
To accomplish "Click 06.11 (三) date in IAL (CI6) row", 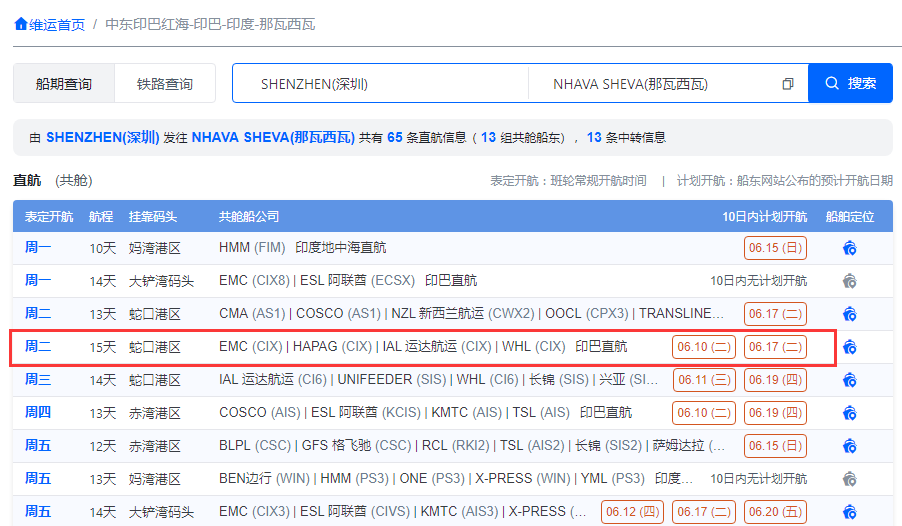I will tap(704, 380).
